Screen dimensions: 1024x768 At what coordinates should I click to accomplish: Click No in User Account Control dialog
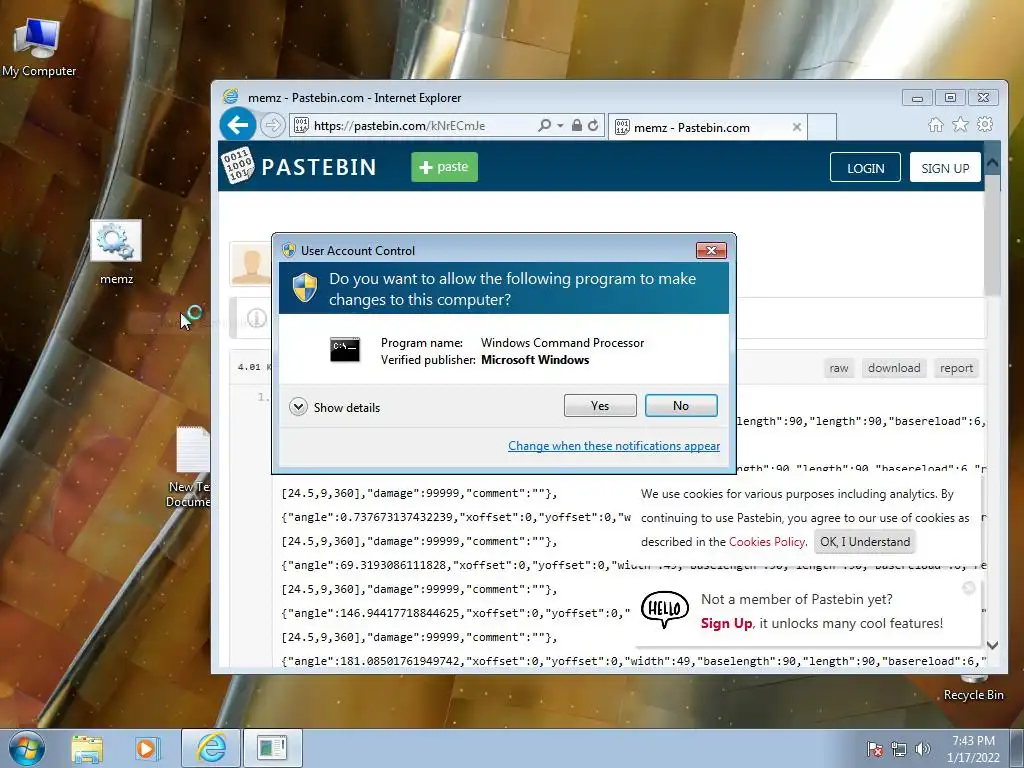[x=681, y=406]
